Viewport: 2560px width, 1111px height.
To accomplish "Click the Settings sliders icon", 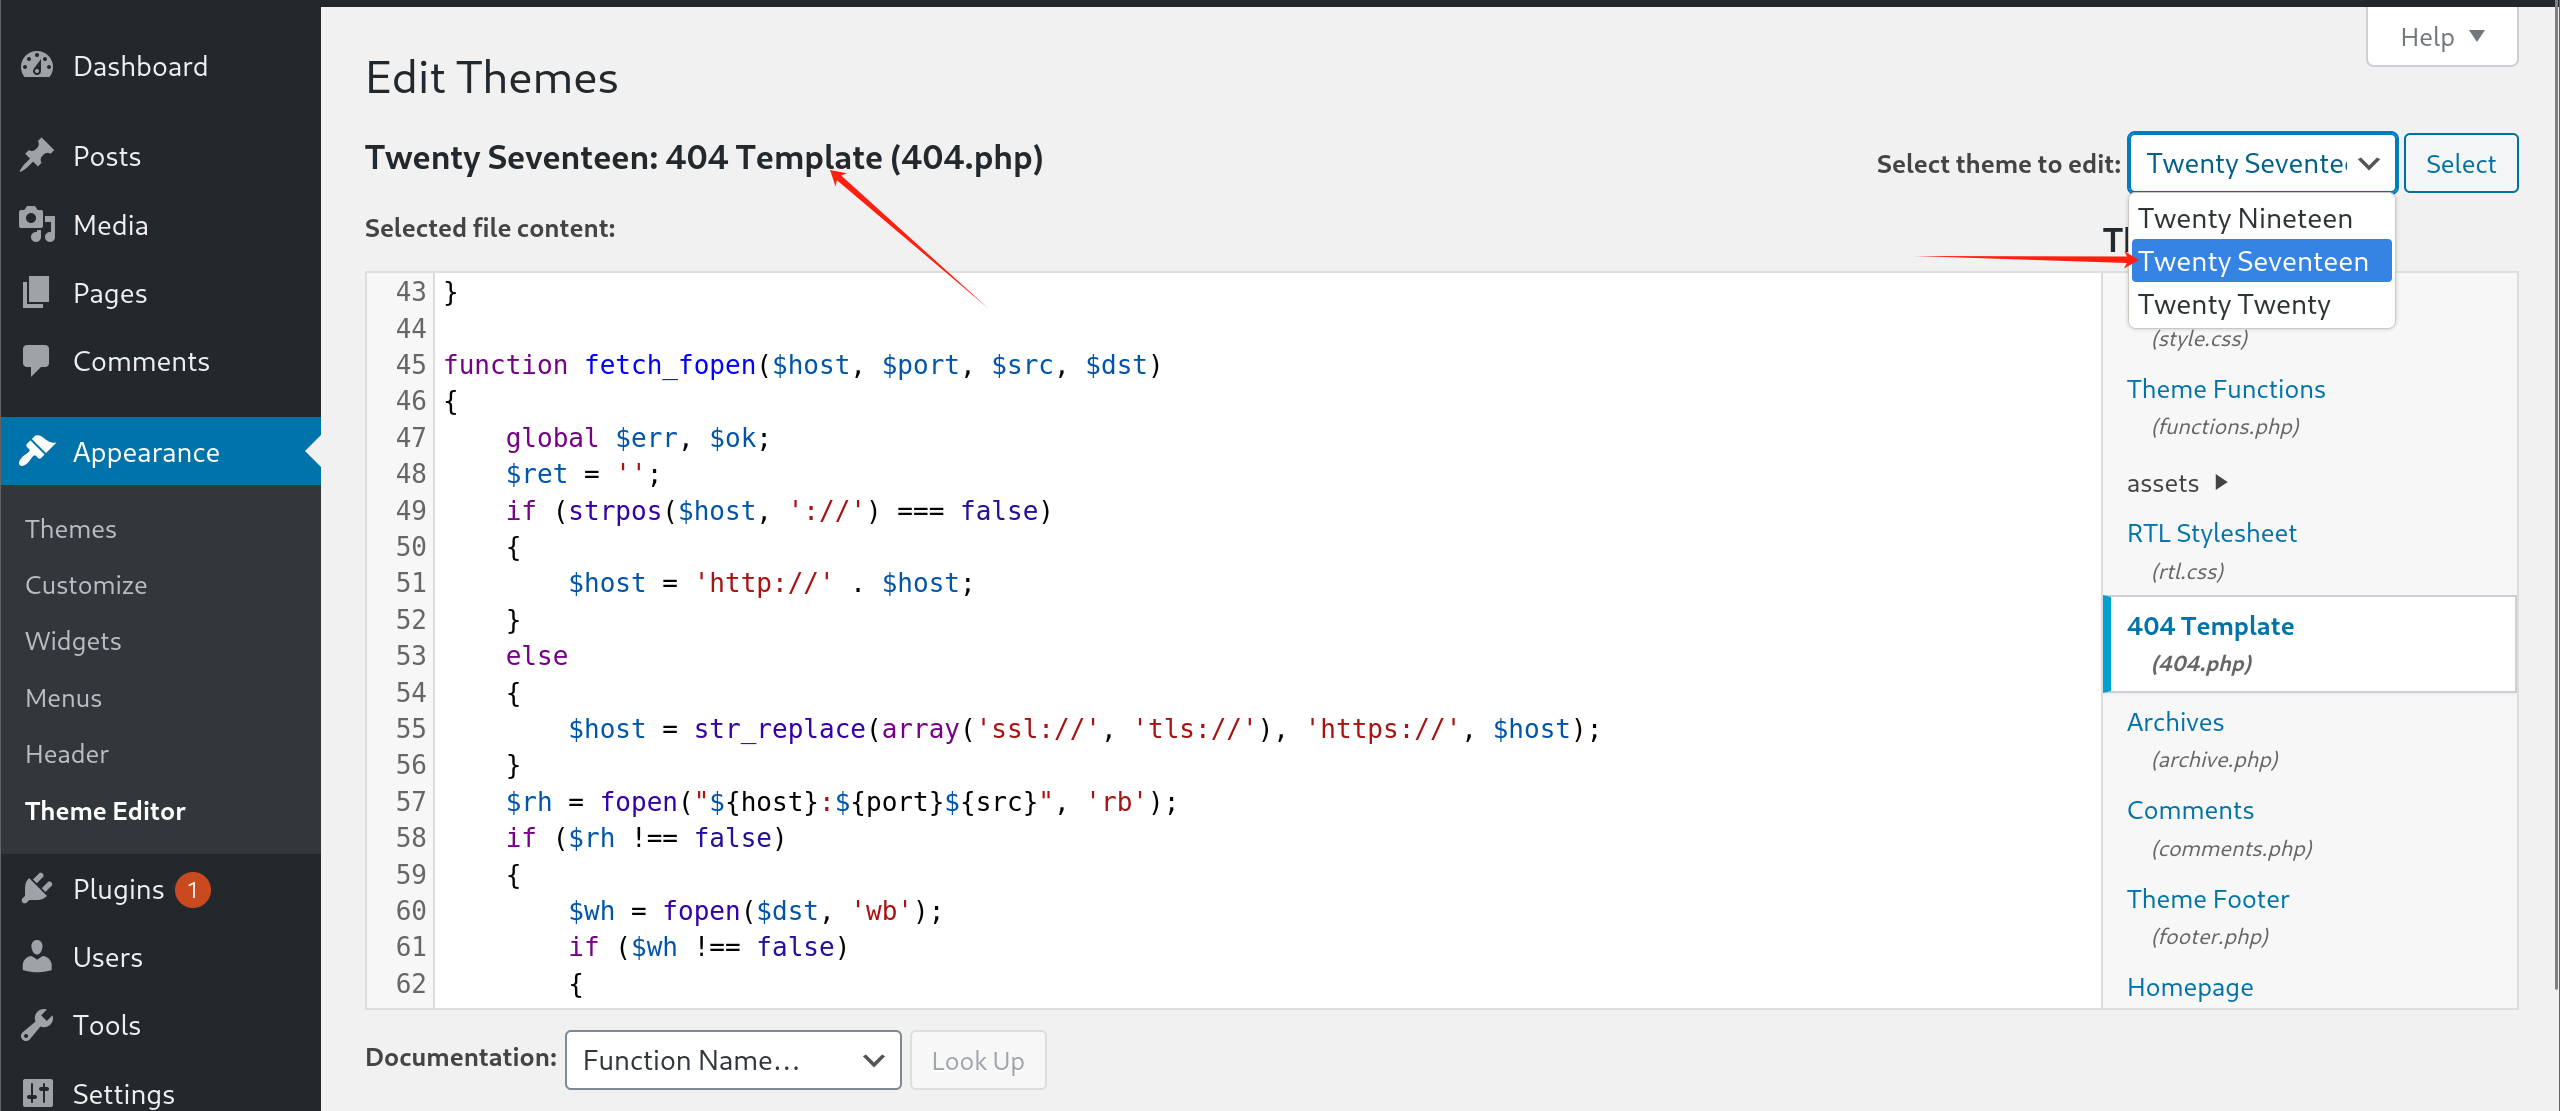I will click(37, 1093).
